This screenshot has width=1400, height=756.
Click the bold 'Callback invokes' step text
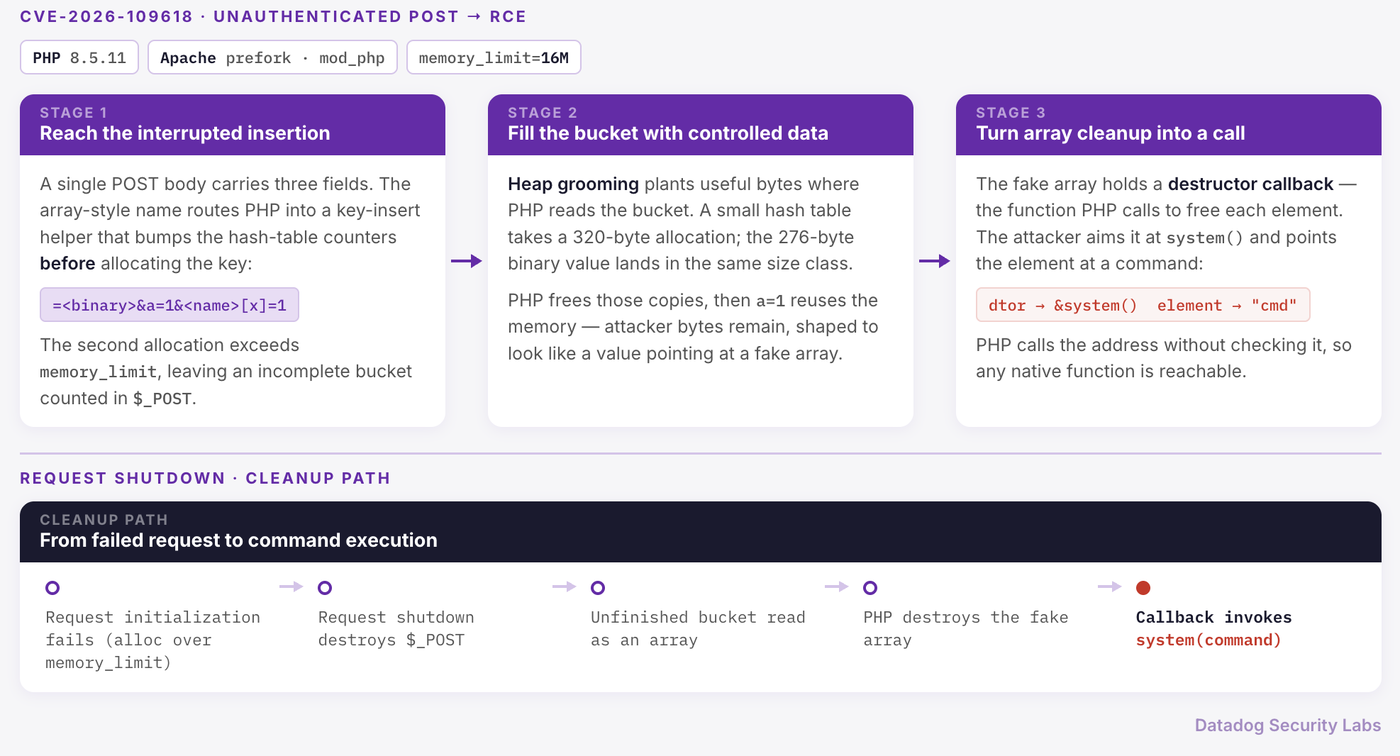point(1214,618)
